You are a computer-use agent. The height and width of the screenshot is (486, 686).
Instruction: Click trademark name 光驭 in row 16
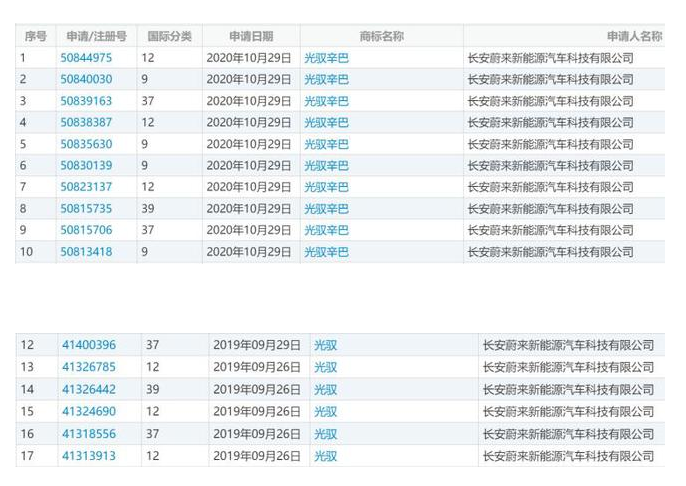coord(326,434)
